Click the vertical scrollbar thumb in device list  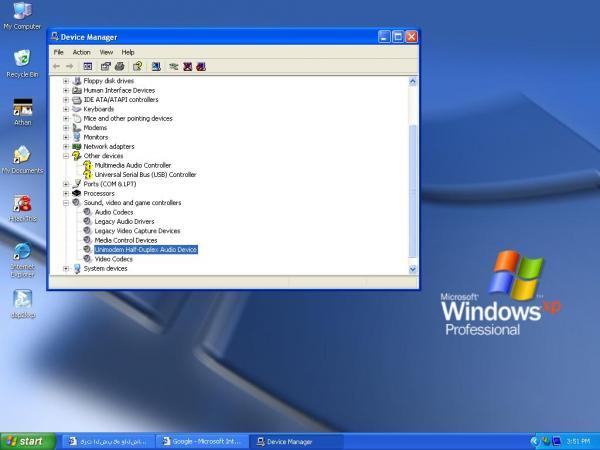[412, 191]
